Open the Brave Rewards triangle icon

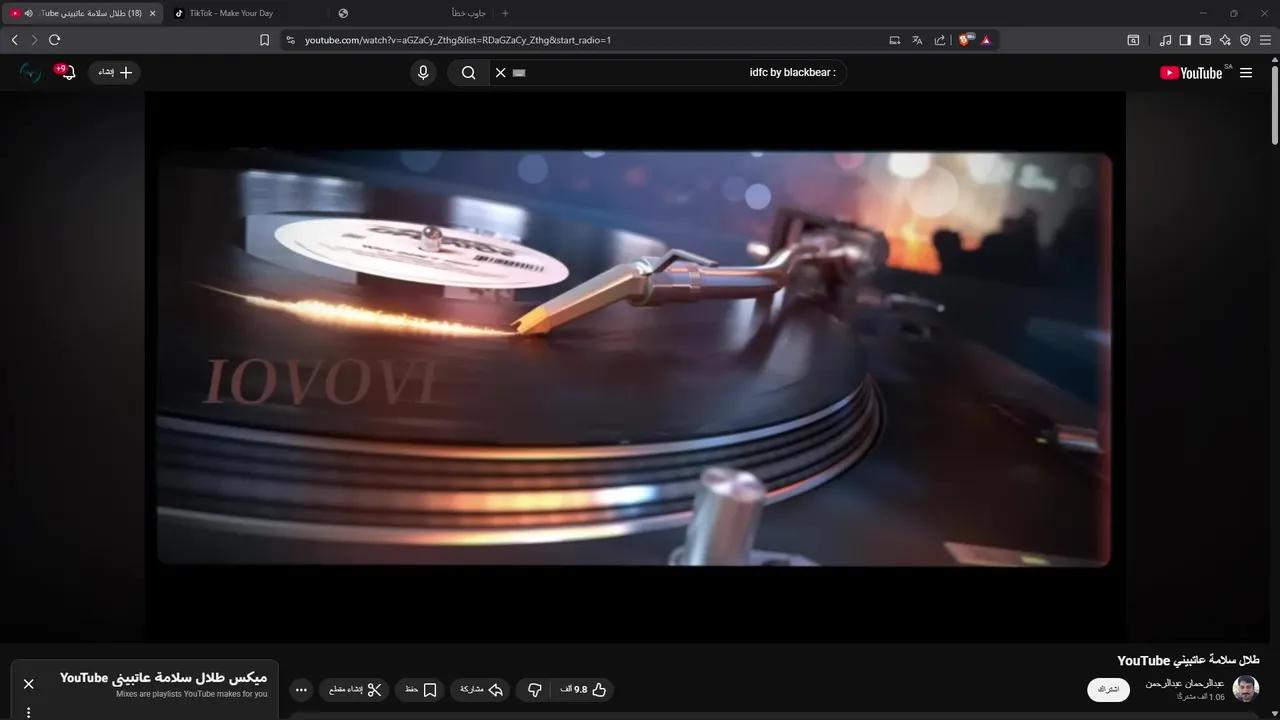click(986, 40)
